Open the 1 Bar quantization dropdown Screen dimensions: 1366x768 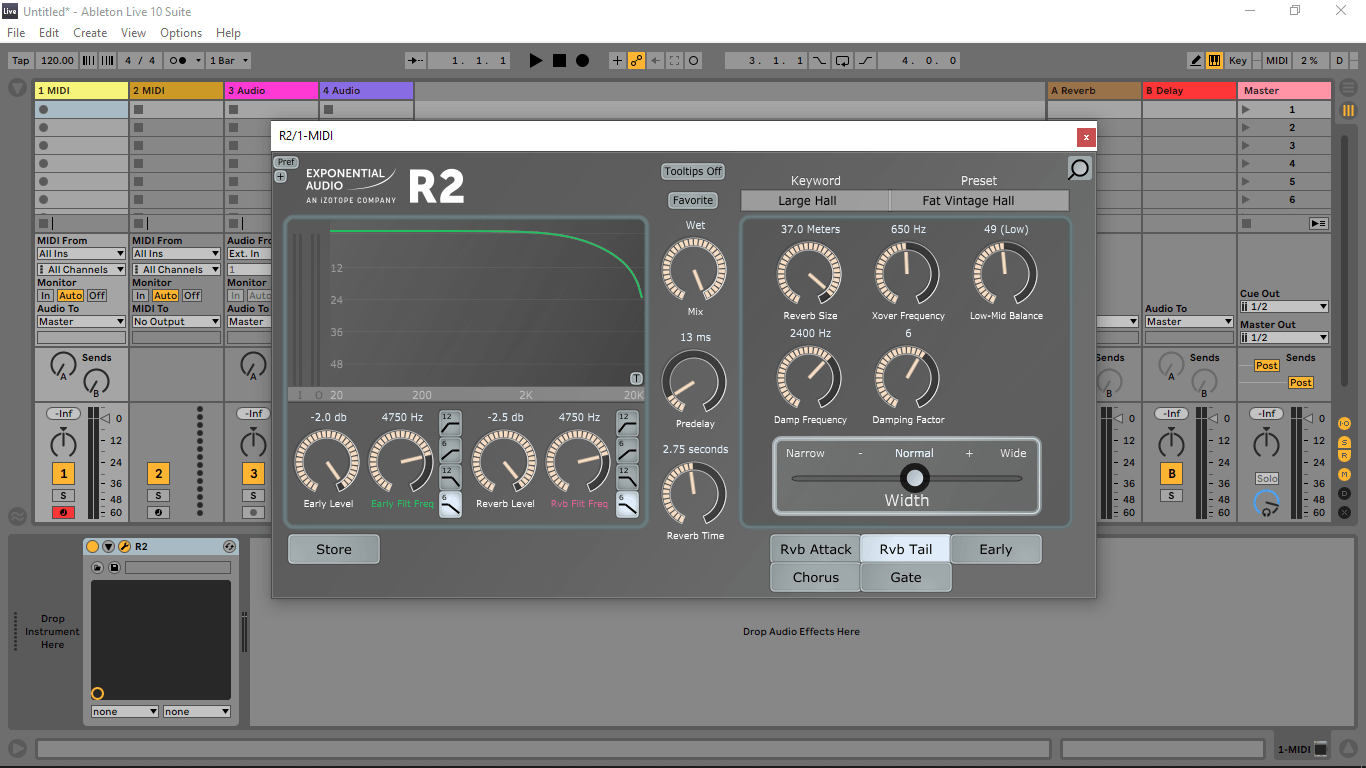click(229, 61)
